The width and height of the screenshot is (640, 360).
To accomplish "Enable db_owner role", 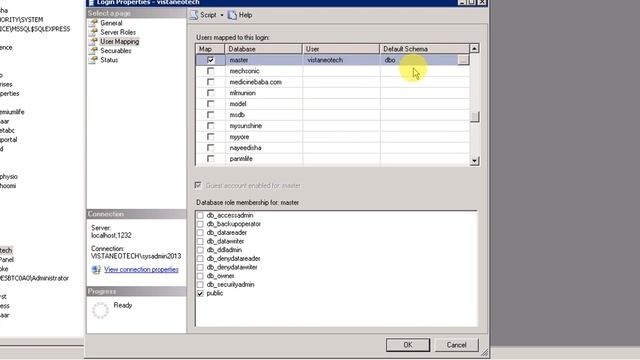I will click(x=200, y=276).
